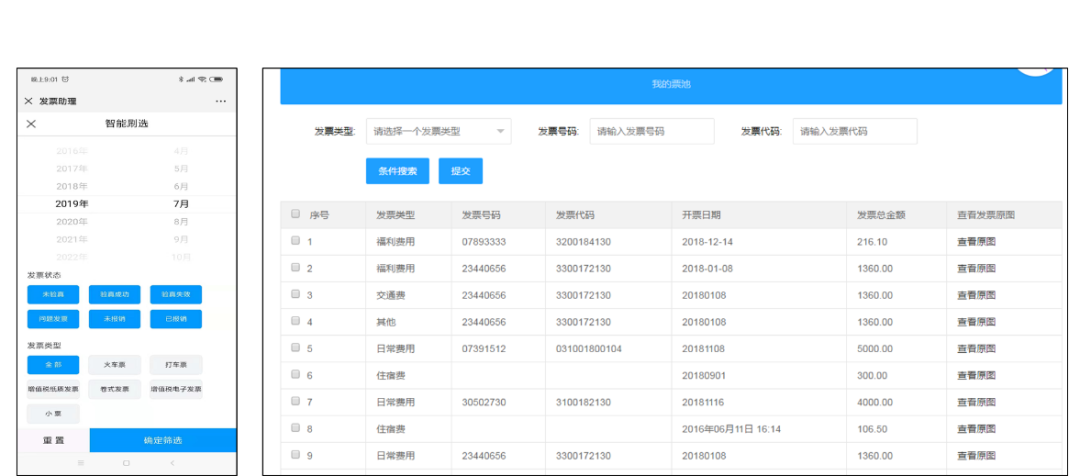
Task: Select 火车票 invoice type filter
Action: [114, 365]
